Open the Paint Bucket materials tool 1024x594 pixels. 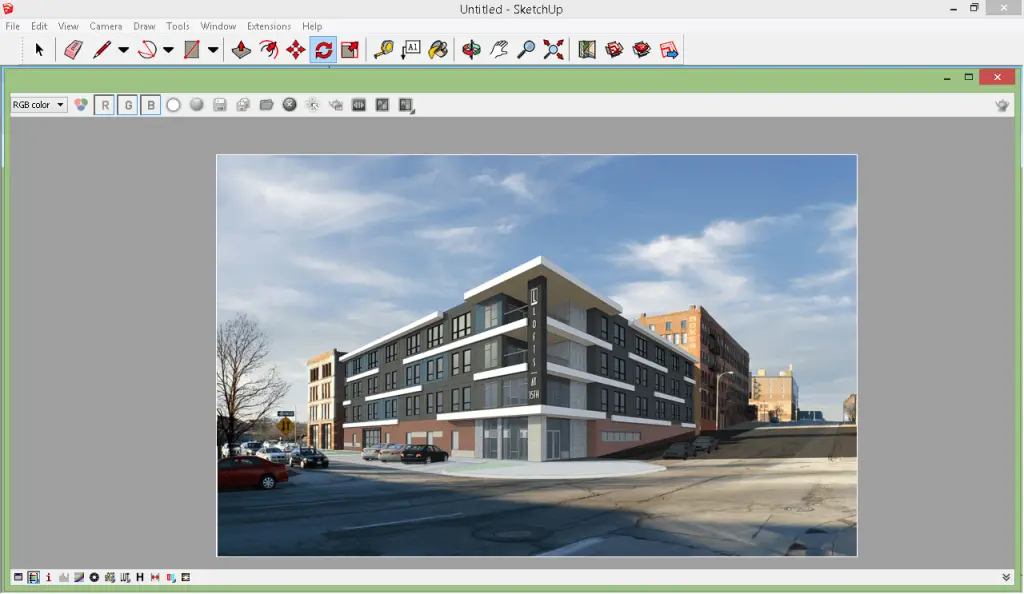[x=437, y=48]
